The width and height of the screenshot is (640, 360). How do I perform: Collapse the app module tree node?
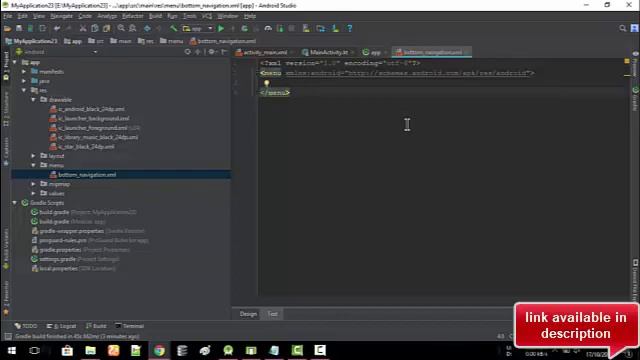point(15,62)
